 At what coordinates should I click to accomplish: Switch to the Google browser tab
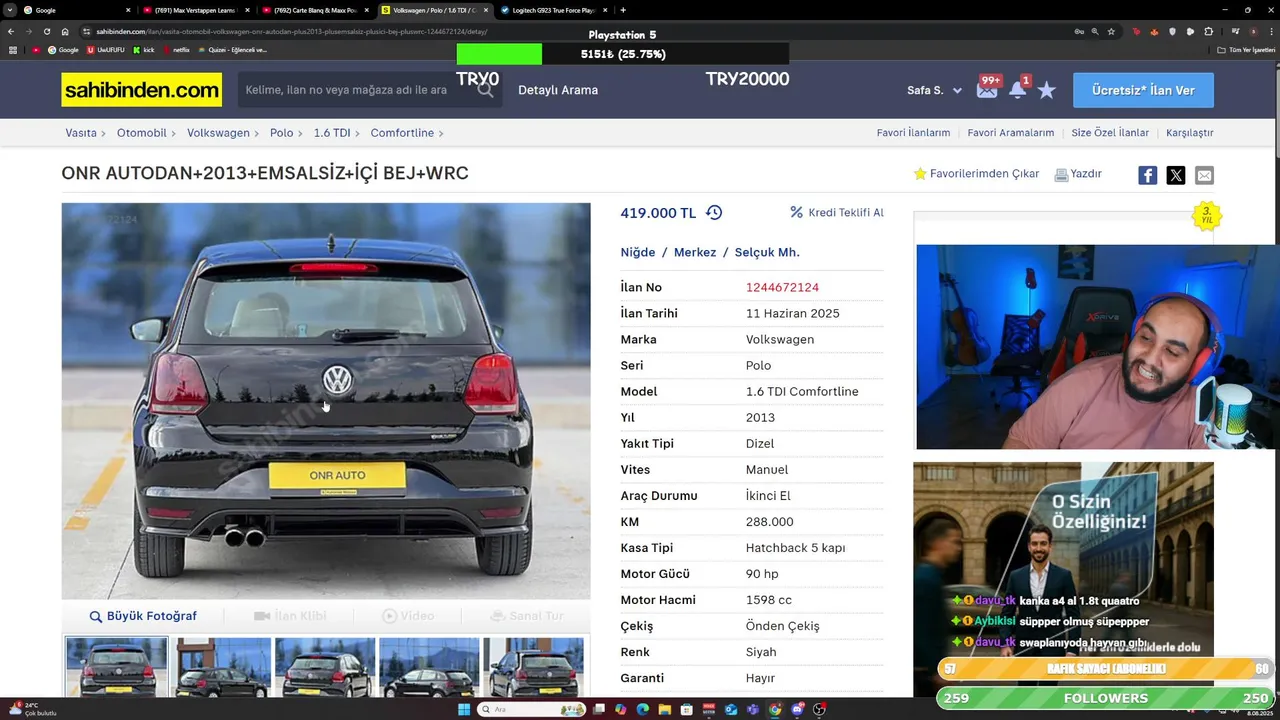78,10
